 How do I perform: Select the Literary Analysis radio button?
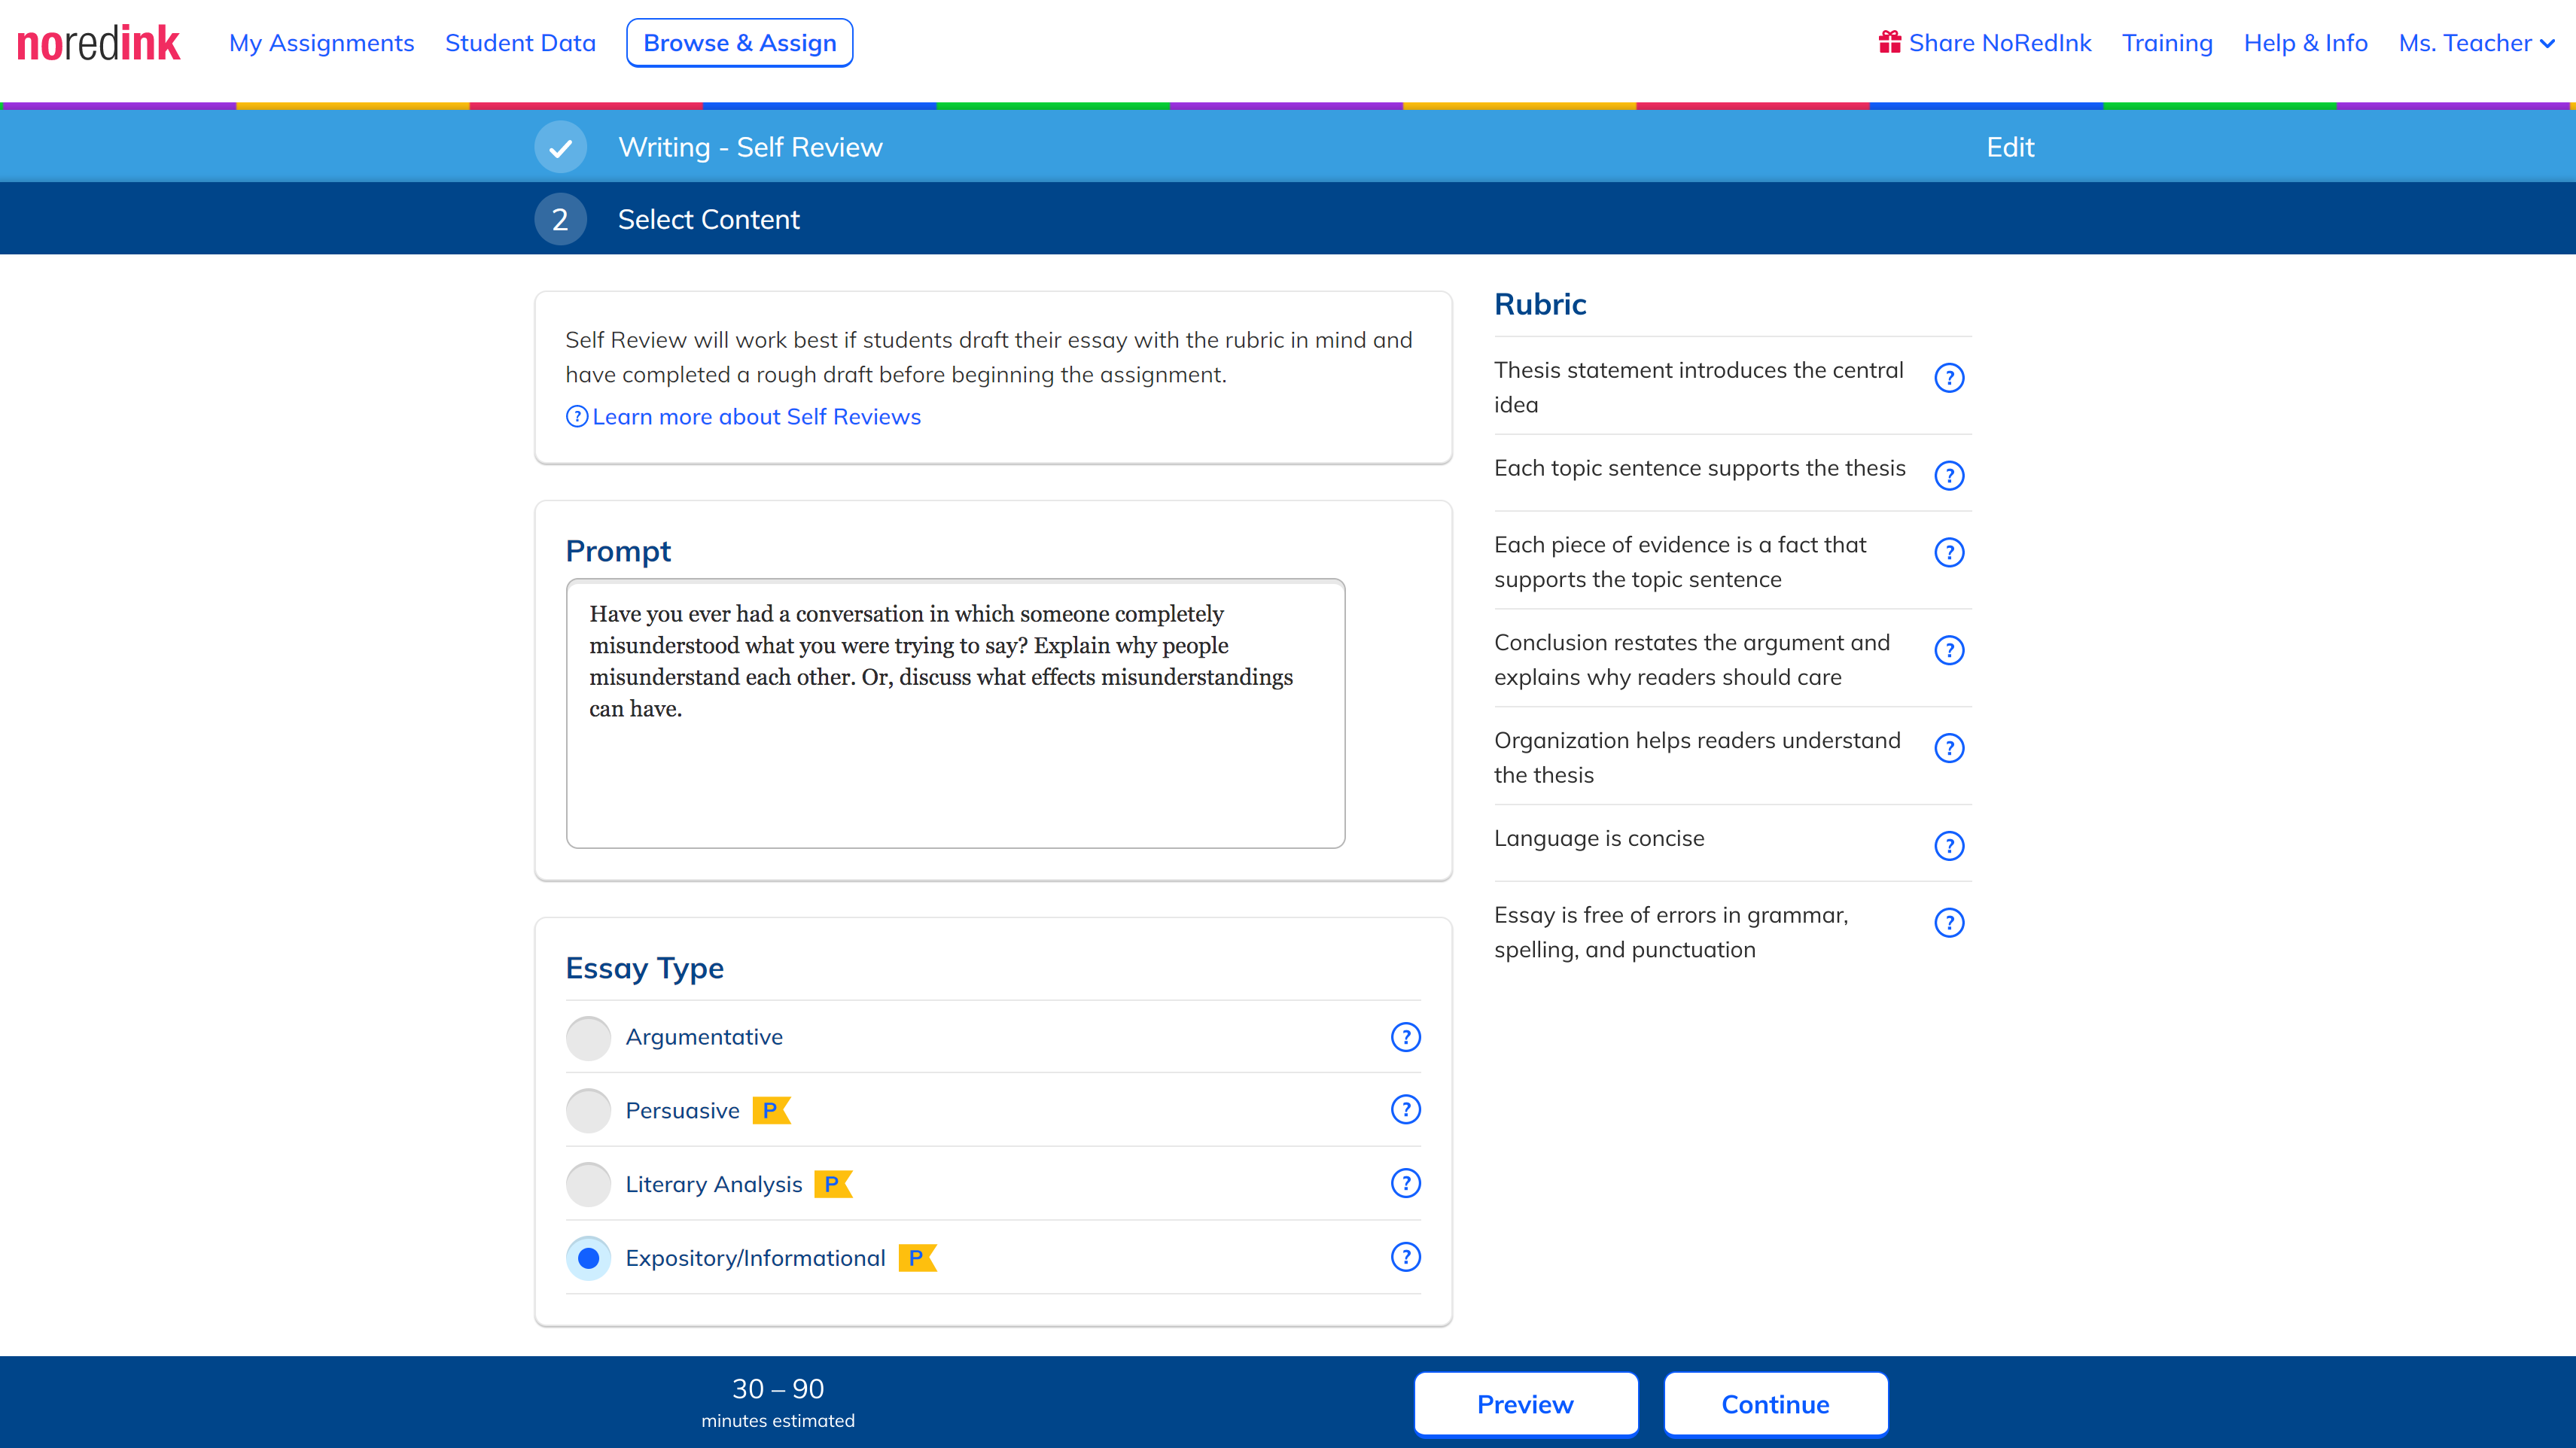(588, 1185)
